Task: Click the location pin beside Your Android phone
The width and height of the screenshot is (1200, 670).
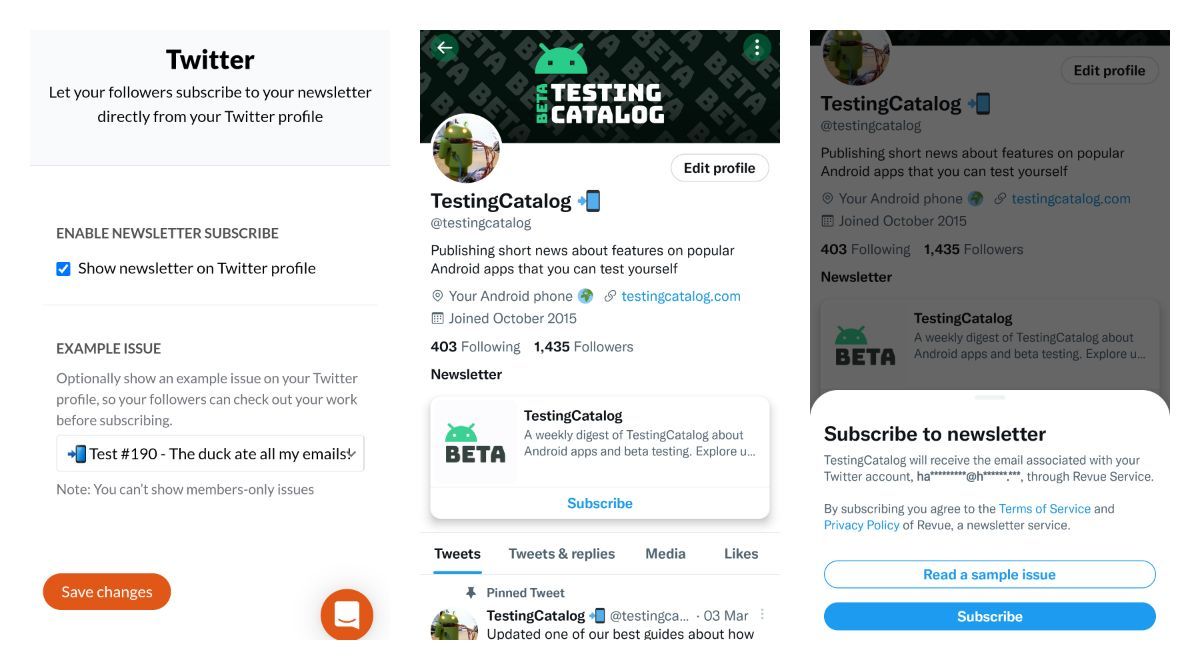Action: (439, 295)
